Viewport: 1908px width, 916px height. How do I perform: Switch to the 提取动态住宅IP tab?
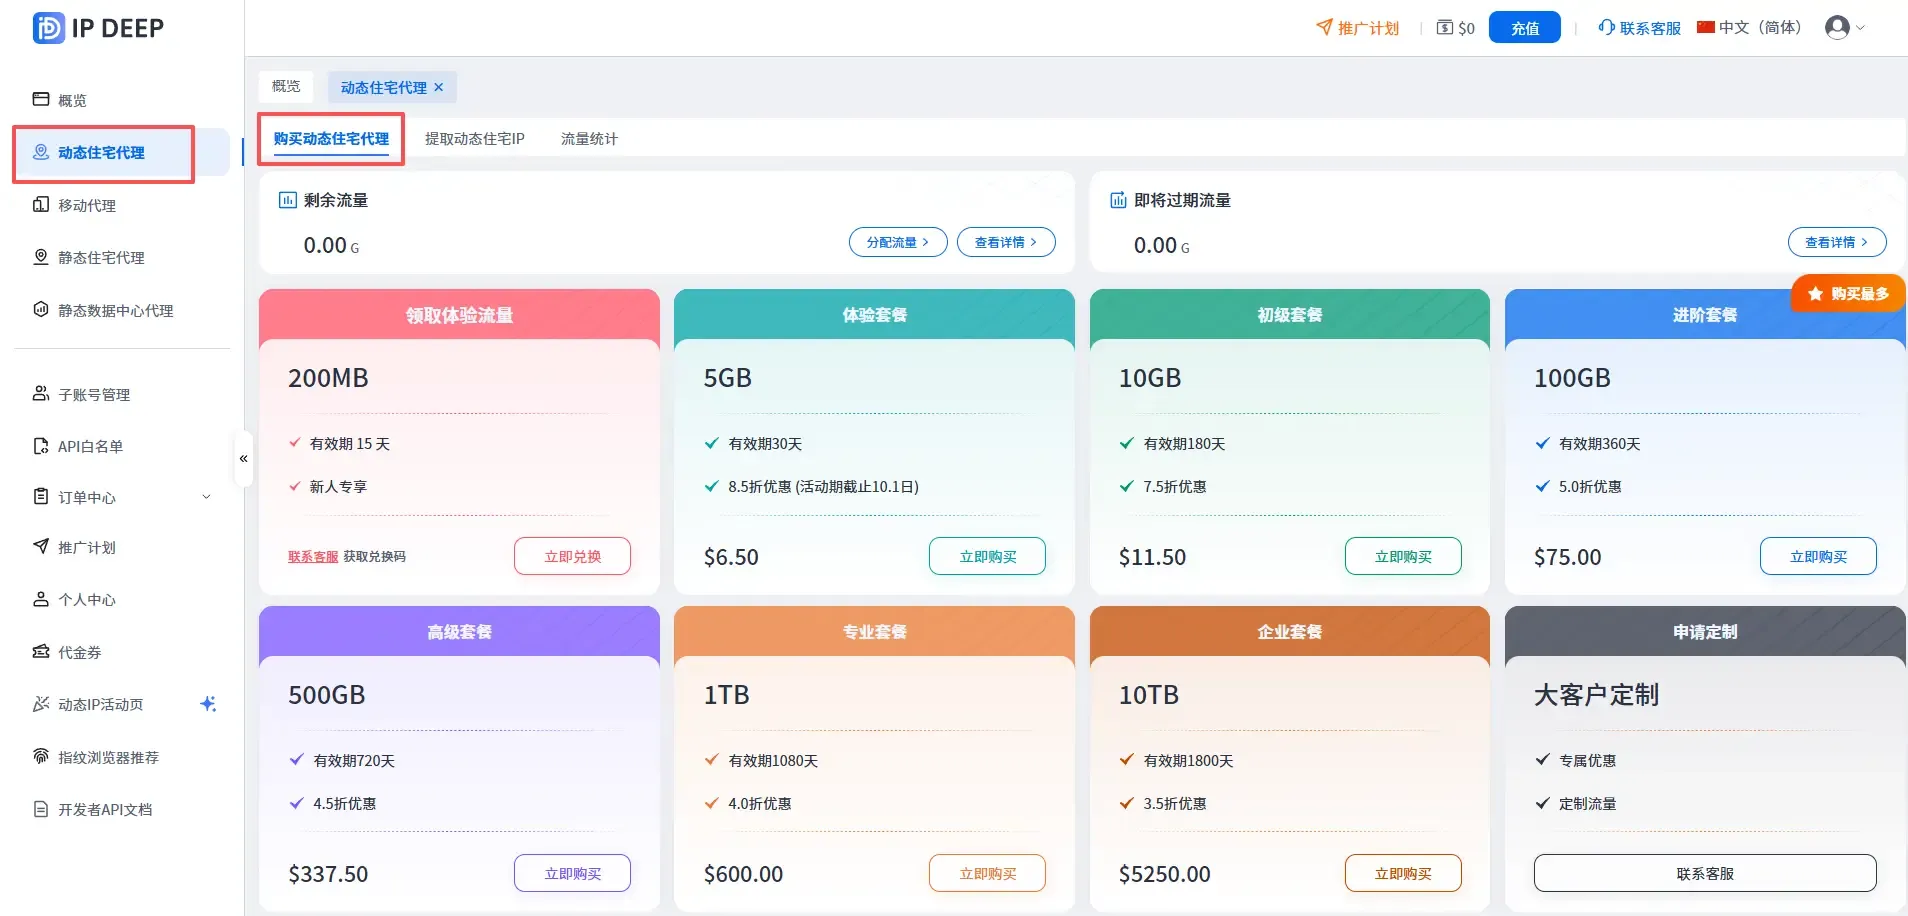click(474, 139)
